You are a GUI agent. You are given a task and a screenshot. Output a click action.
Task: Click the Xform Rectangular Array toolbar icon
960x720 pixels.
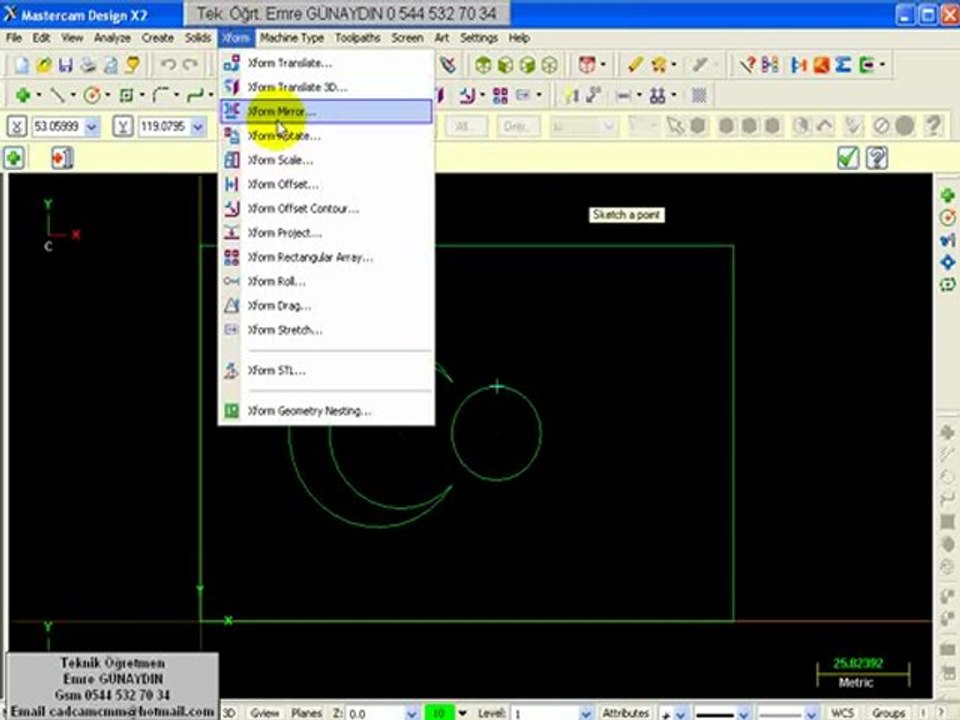(x=500, y=95)
